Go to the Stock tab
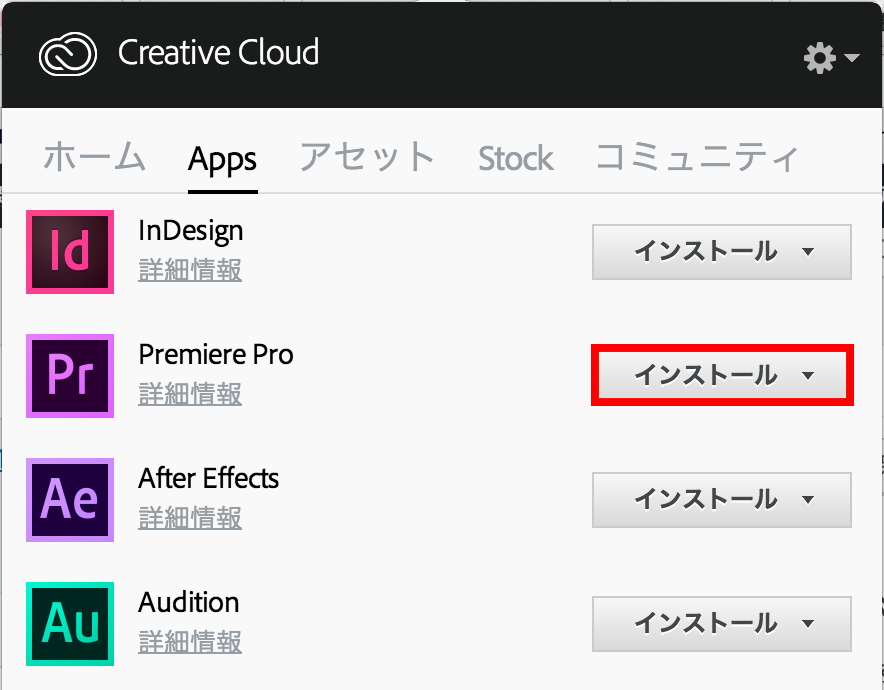The width and height of the screenshot is (884, 690). 515,158
